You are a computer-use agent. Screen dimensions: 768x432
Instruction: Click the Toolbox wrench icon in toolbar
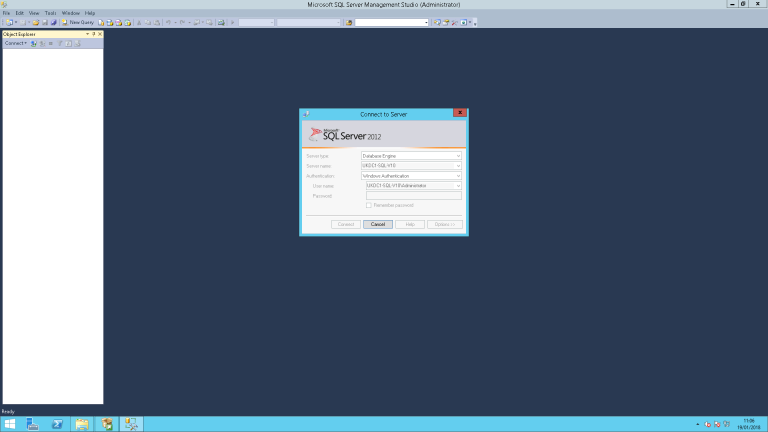point(455,23)
